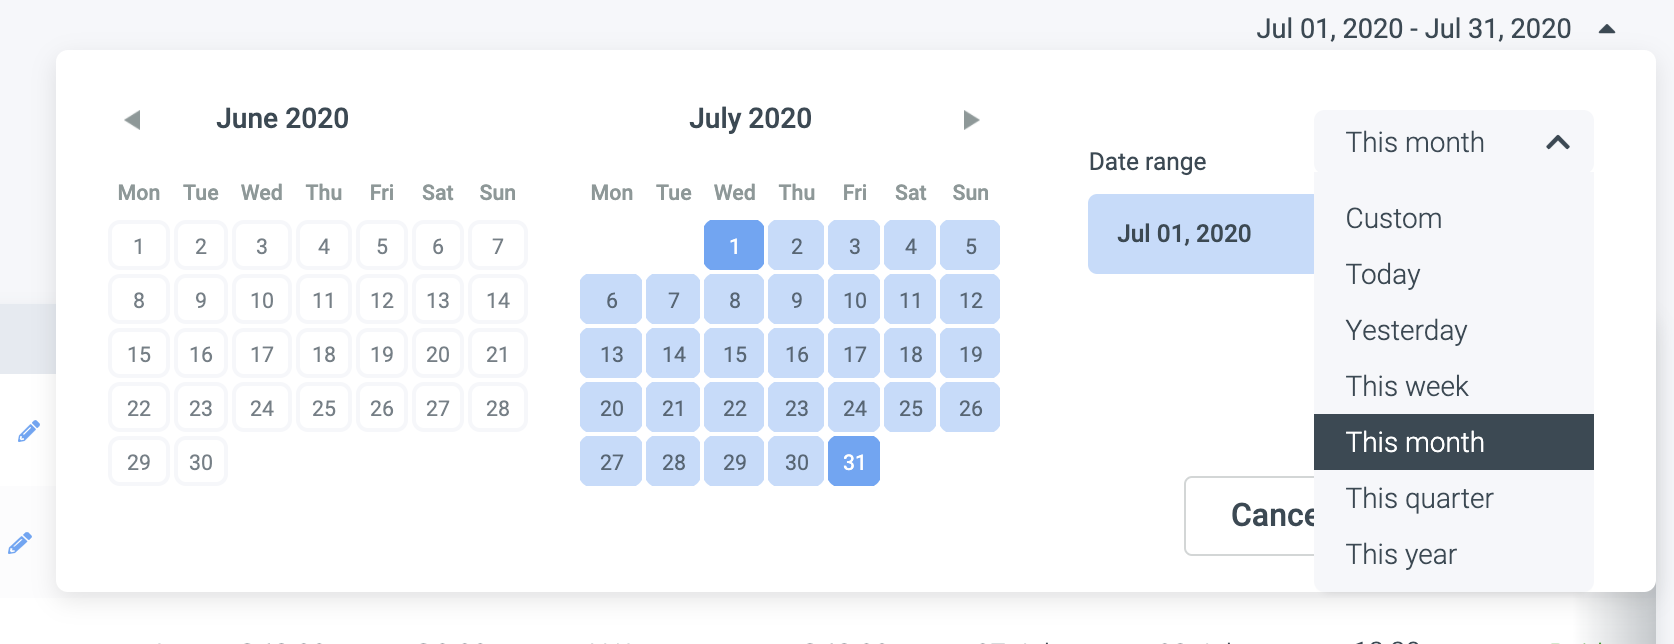Select Today from preset list
The image size is (1674, 644).
(1383, 274)
